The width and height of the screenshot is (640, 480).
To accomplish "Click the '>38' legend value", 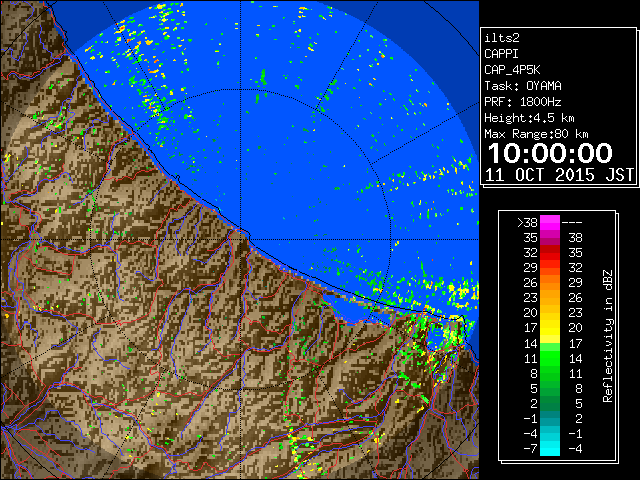I will [x=527, y=223].
